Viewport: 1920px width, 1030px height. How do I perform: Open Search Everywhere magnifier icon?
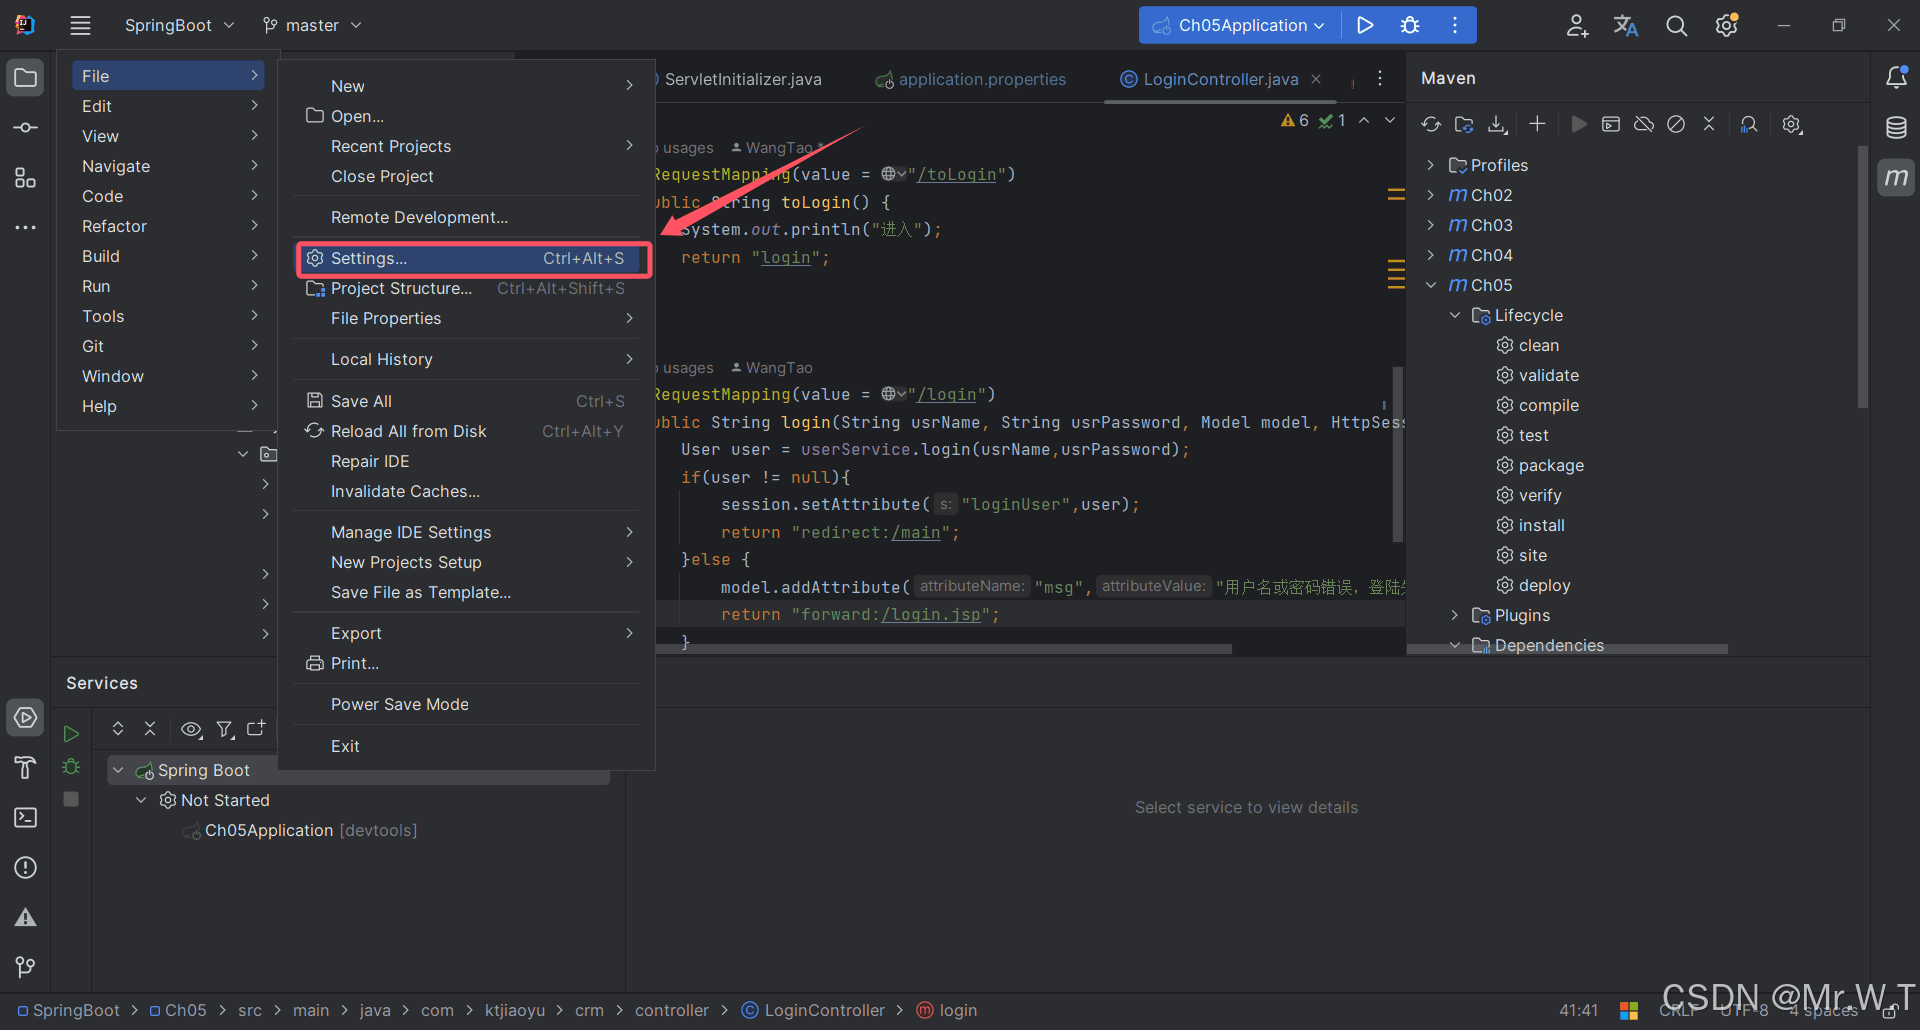pos(1677,25)
